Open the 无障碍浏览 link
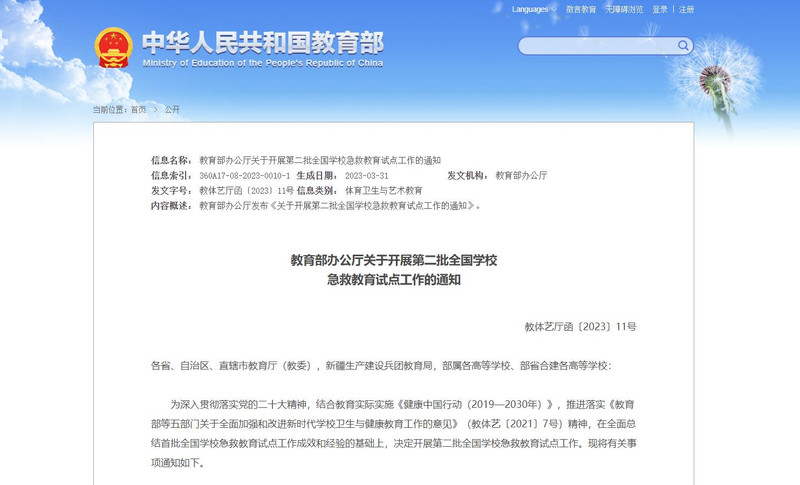 (624, 9)
